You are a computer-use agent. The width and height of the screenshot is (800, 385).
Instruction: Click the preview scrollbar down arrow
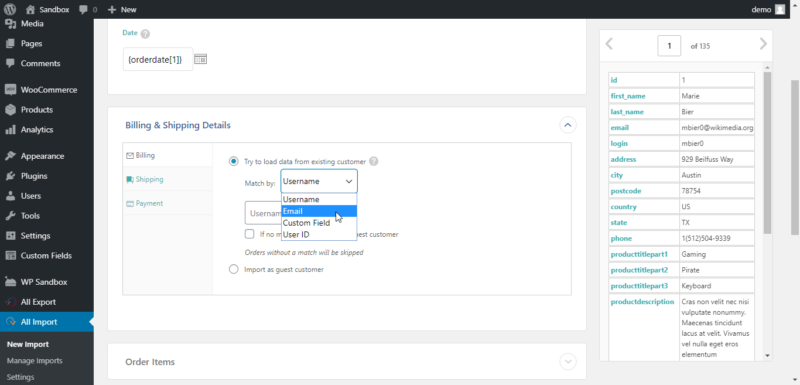point(767,355)
